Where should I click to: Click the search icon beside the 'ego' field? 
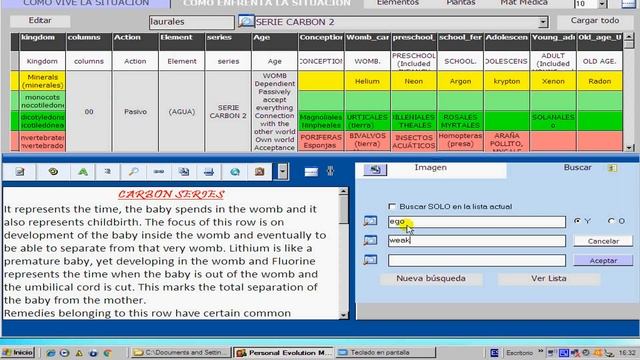point(370,221)
